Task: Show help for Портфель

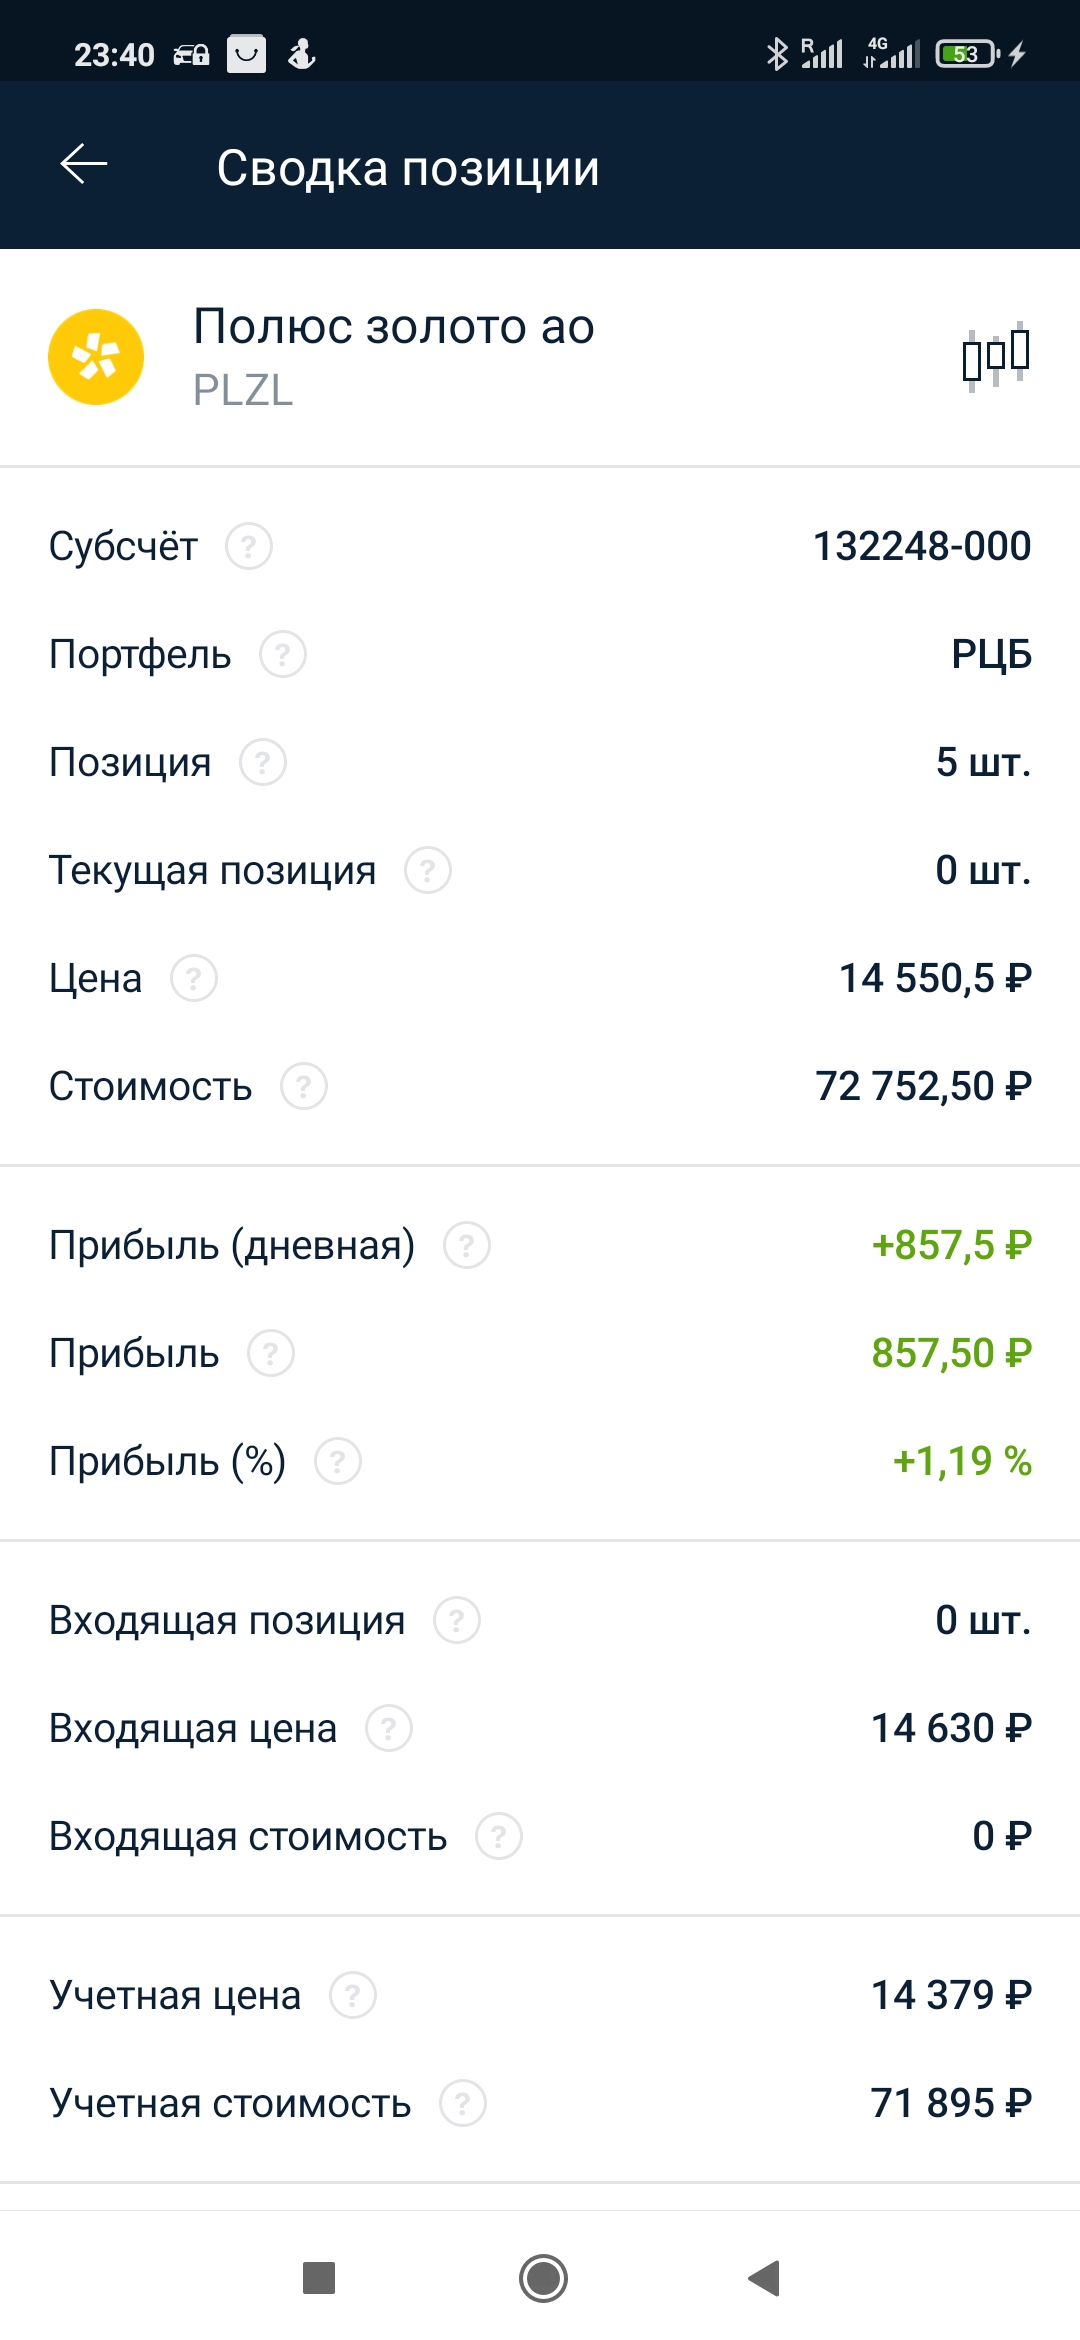Action: coord(283,655)
